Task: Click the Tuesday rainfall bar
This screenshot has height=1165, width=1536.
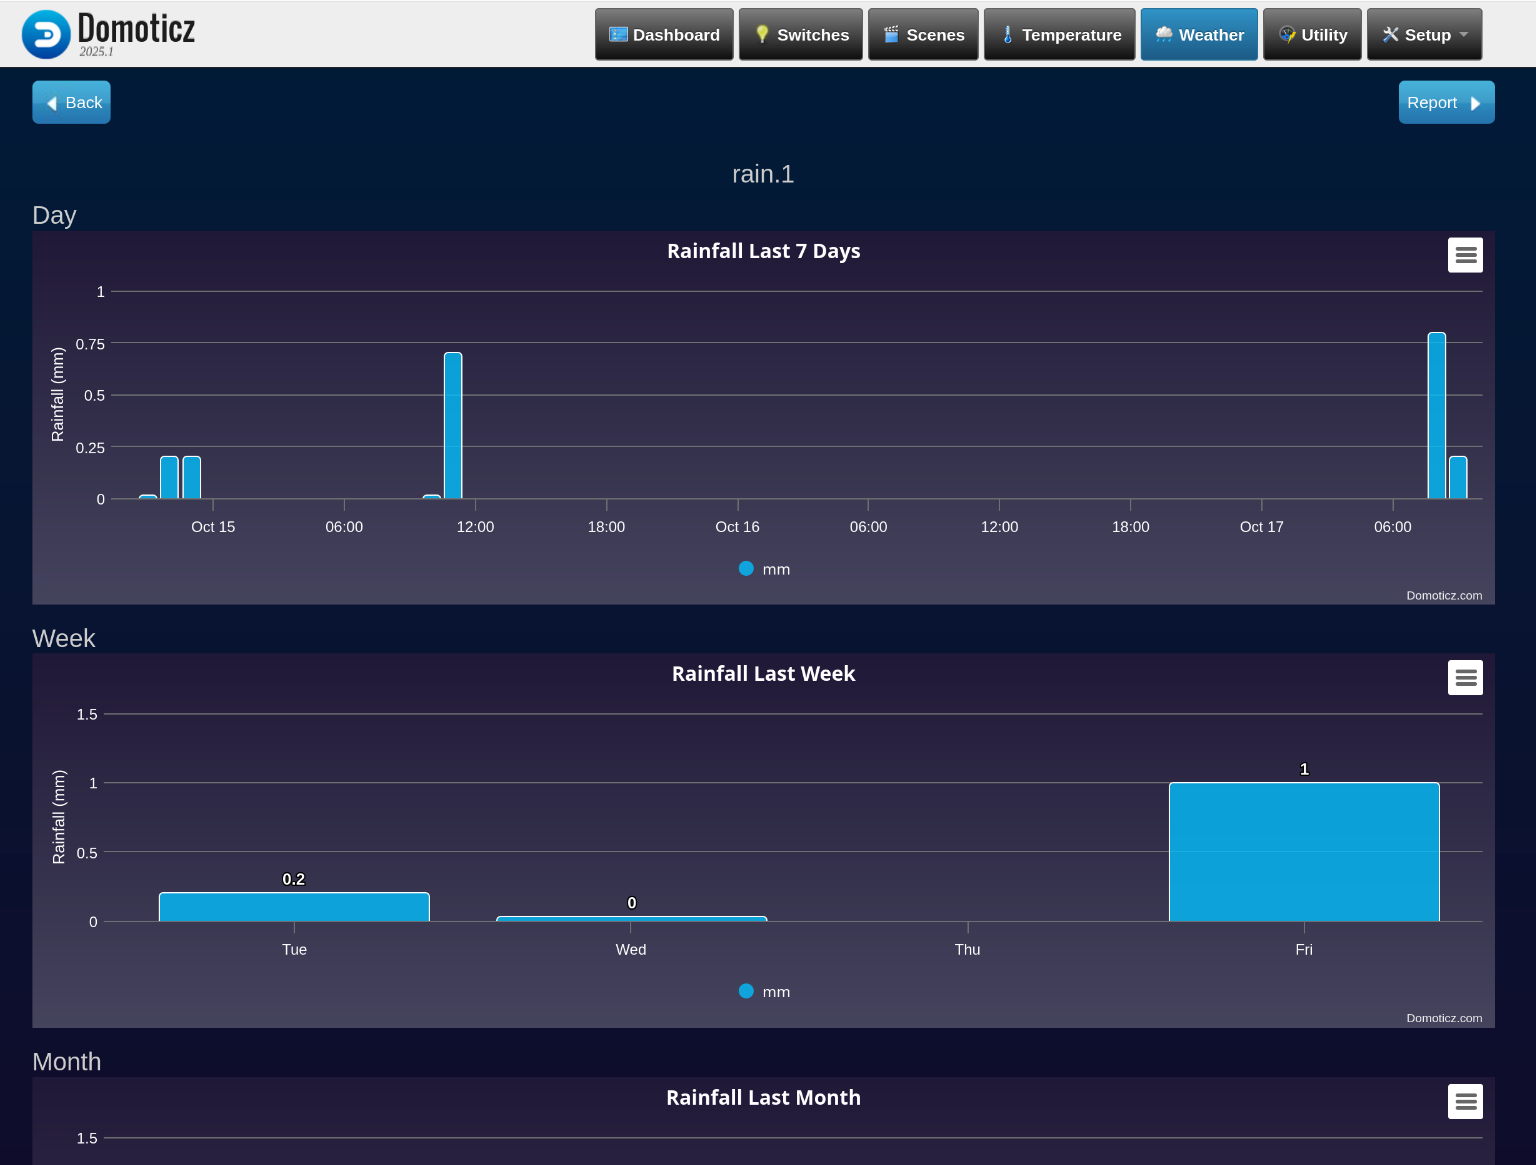Action: point(294,907)
